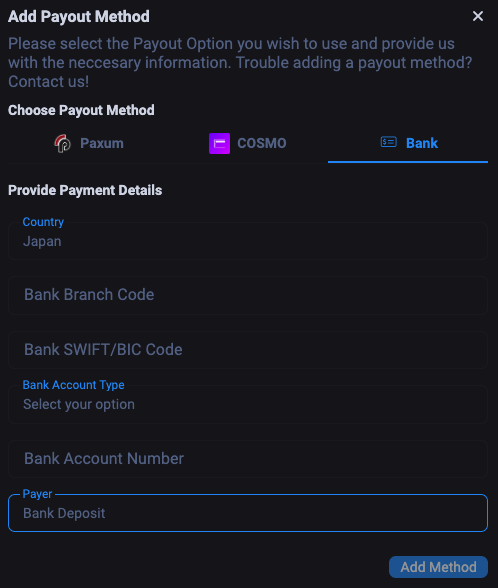This screenshot has width=498, height=588.
Task: Click the Country field label
Action: pyautogui.click(x=43, y=222)
